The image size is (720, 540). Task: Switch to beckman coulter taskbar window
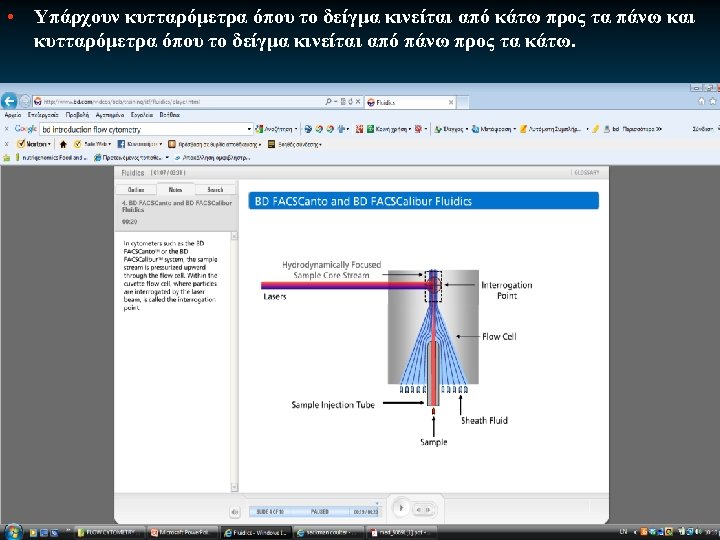tap(329, 533)
